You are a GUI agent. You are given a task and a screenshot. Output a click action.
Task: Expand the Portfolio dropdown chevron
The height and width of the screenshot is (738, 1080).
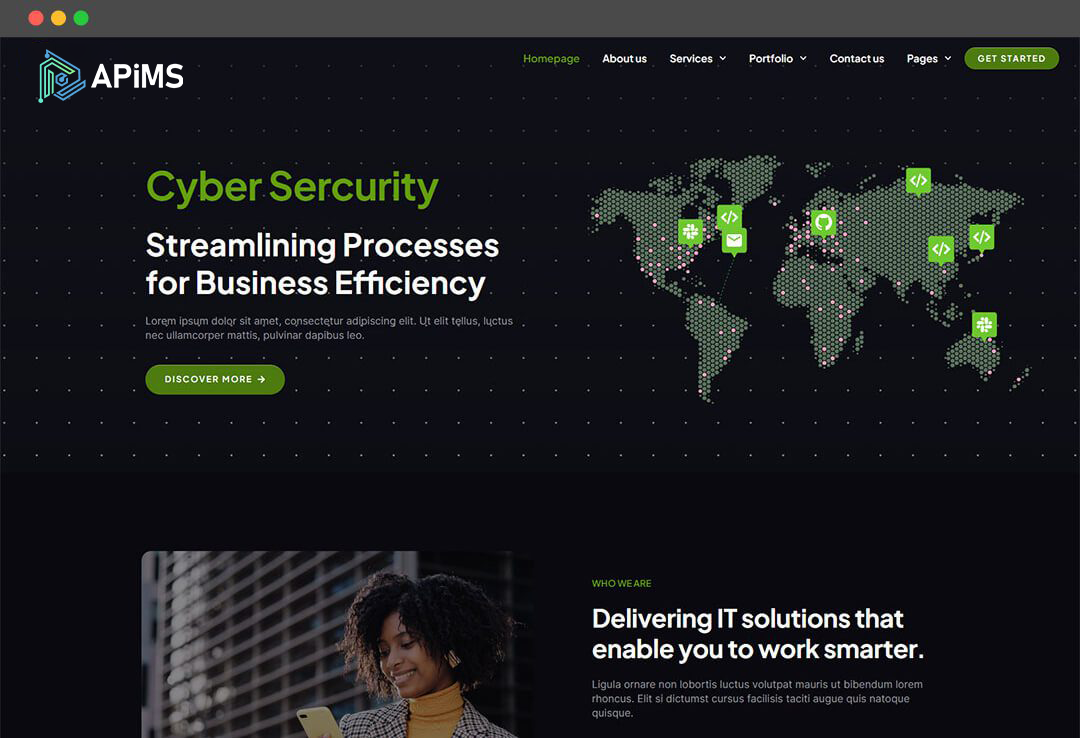click(803, 59)
